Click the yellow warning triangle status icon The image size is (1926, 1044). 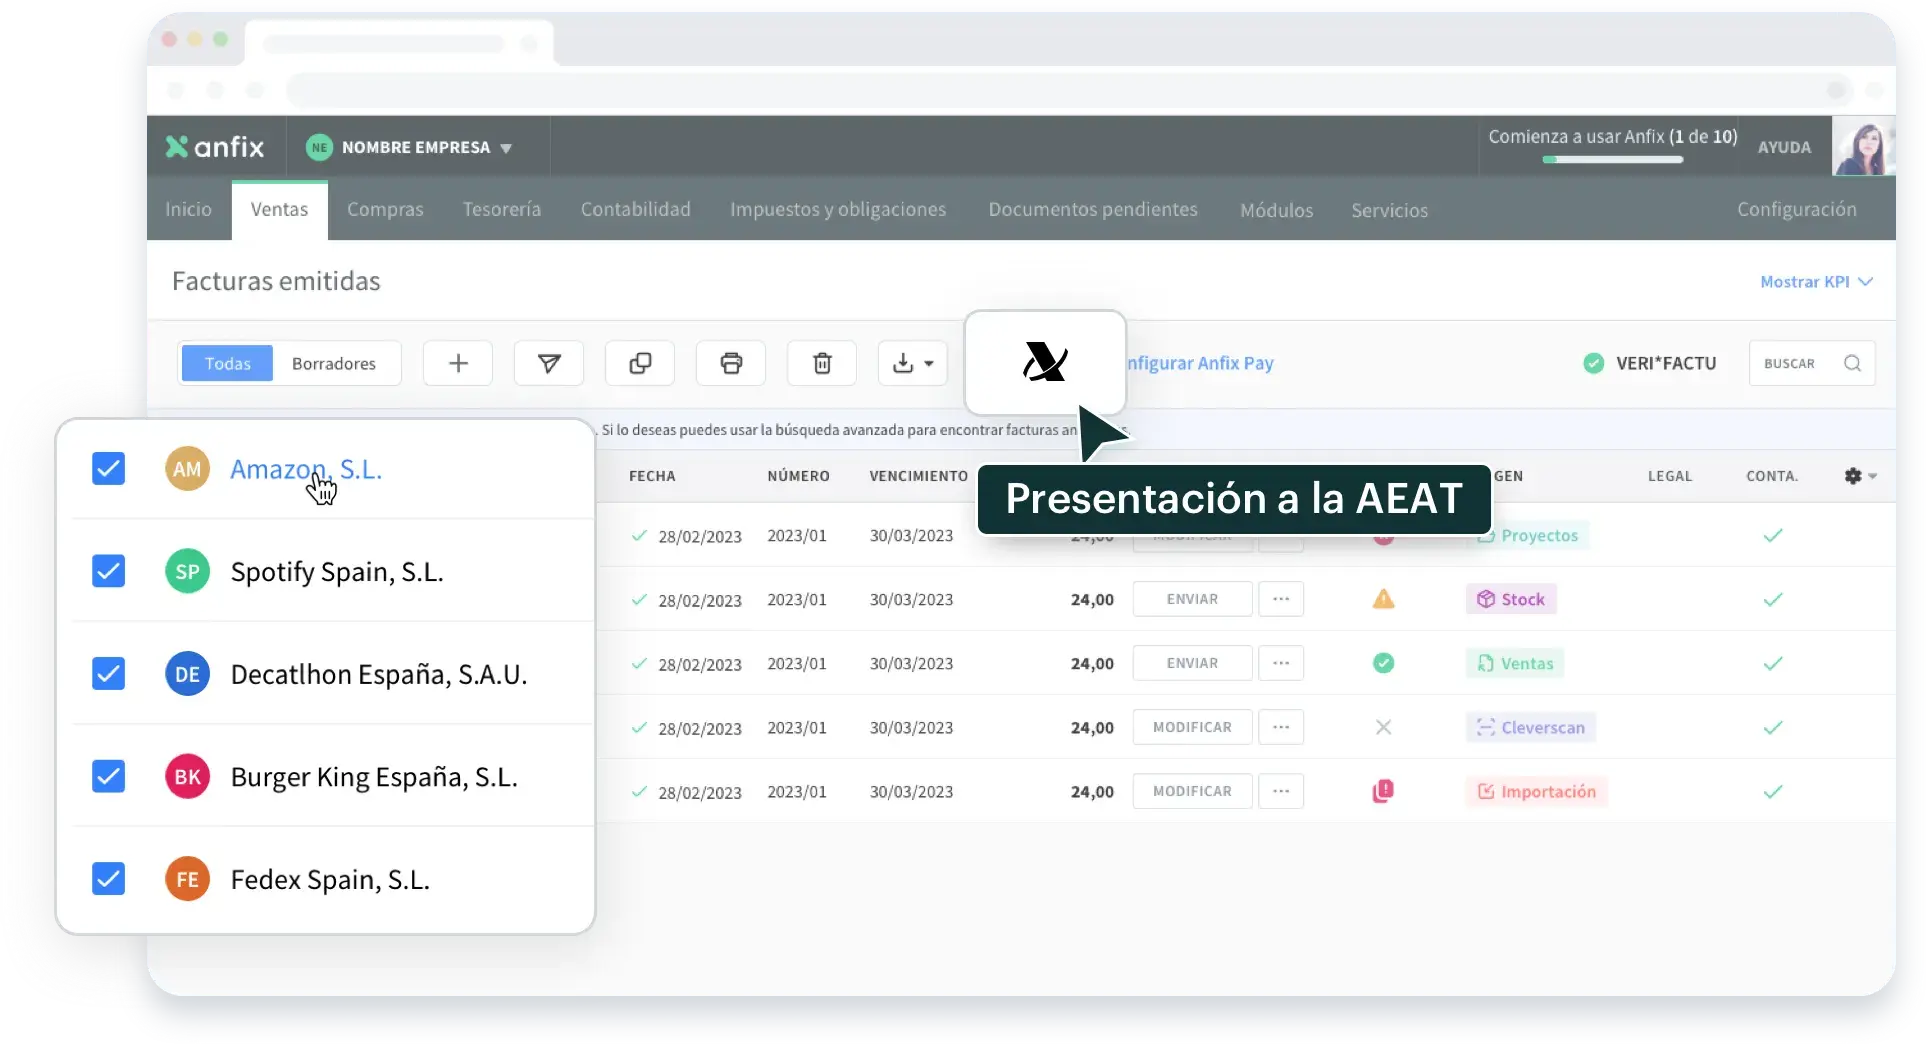click(1383, 599)
